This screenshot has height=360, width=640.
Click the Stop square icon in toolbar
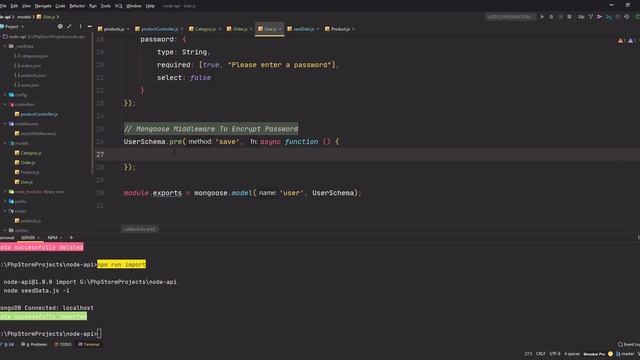pos(569,17)
